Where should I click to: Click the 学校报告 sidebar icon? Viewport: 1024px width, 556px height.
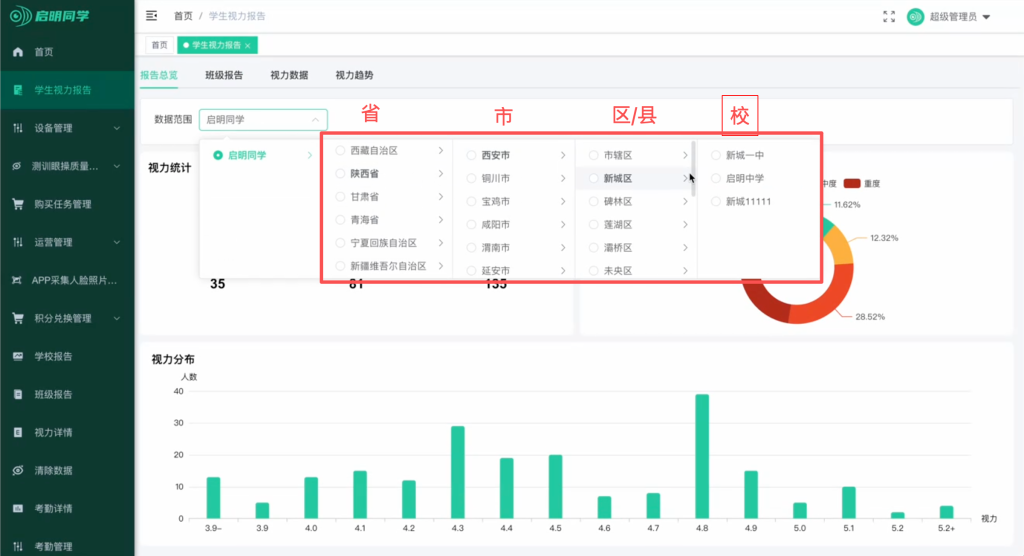(x=18, y=356)
